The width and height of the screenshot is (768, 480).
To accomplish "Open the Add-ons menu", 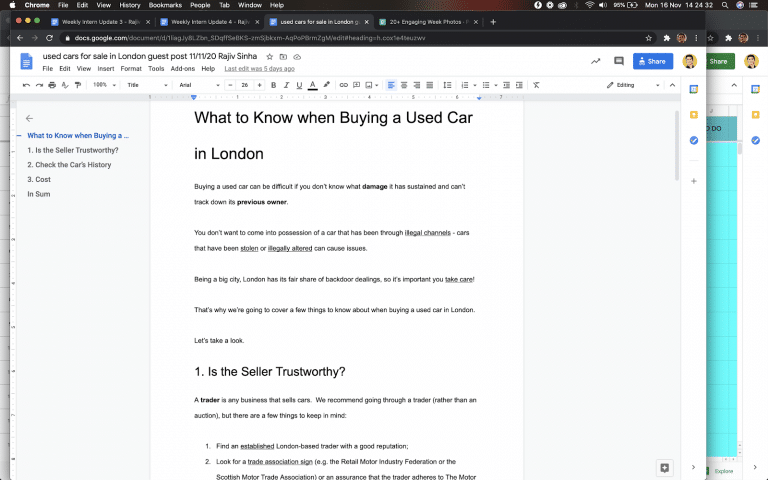I will click(183, 69).
